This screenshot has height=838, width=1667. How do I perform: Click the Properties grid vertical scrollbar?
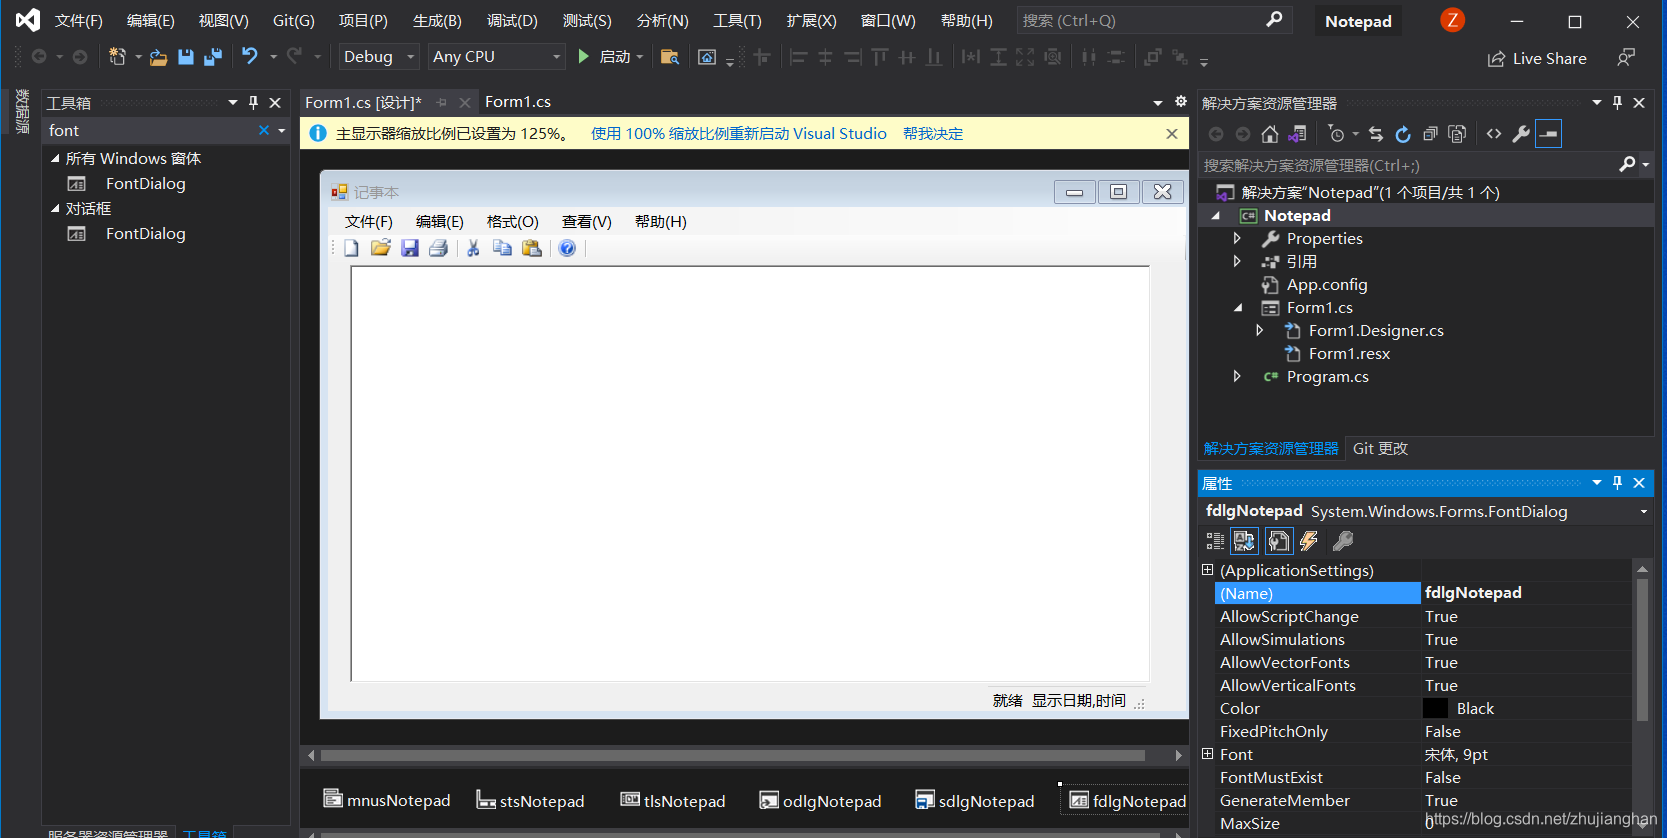[x=1642, y=650]
